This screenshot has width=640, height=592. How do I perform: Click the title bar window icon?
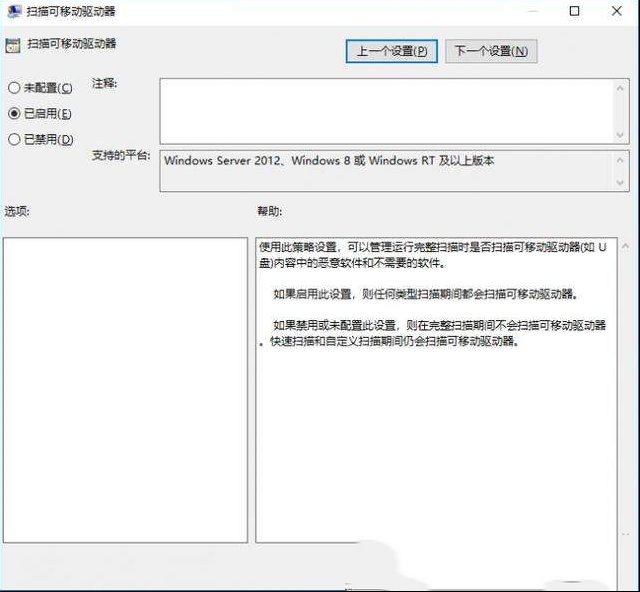14,11
